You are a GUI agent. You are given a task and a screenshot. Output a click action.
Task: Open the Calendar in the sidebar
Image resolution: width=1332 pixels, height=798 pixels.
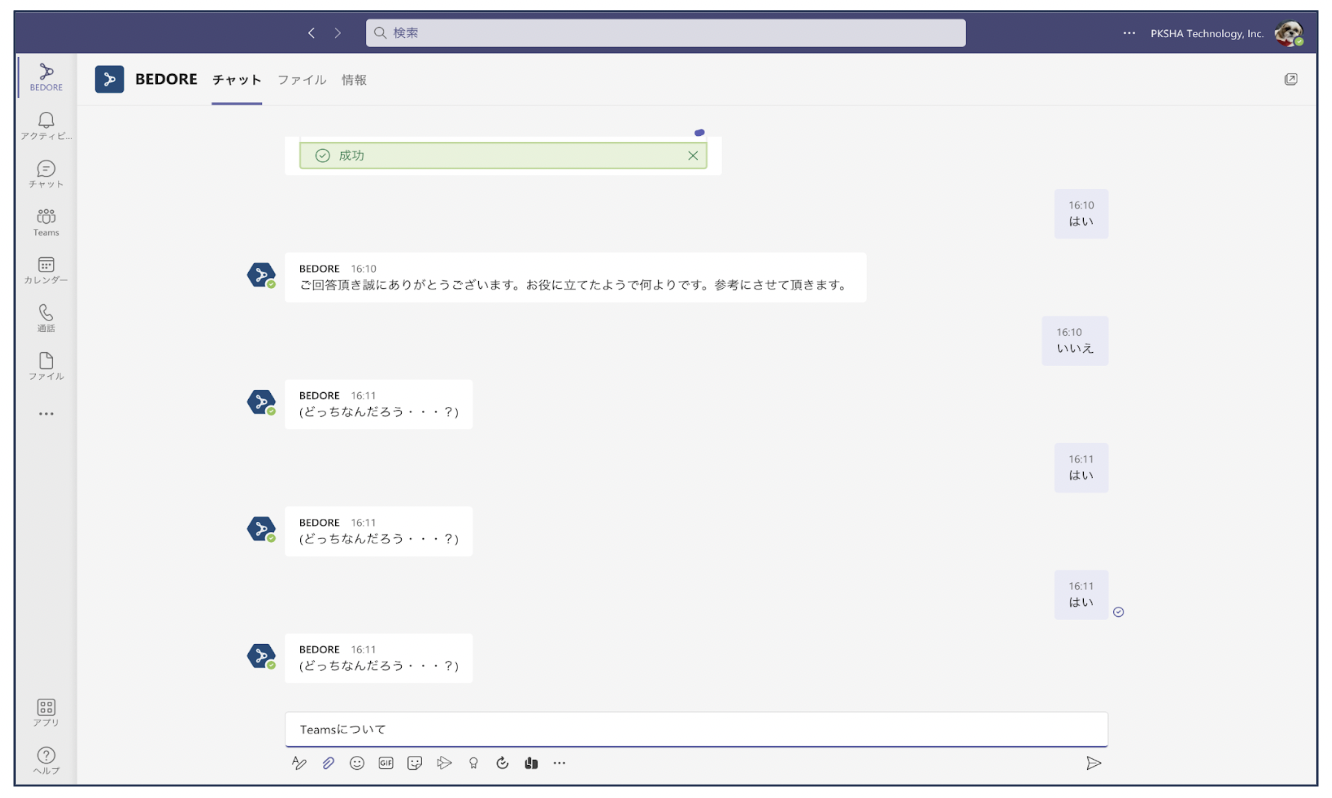(46, 270)
